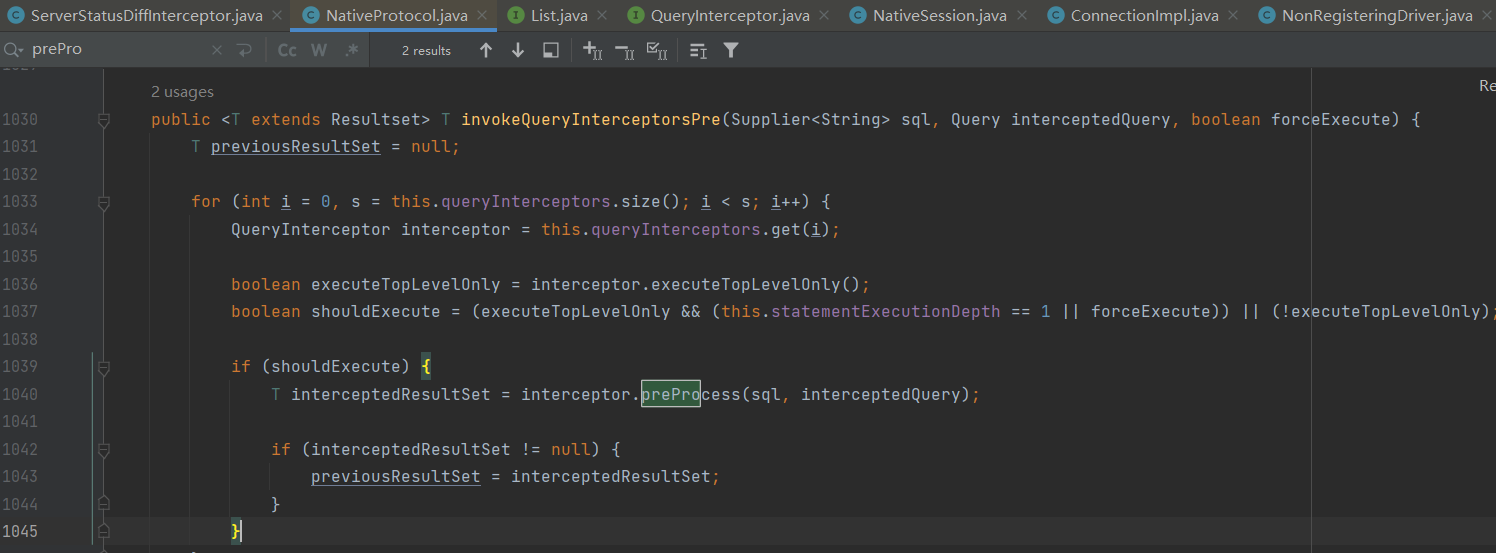Select the NativeProtocol.java tab
This screenshot has width=1496, height=553.
point(397,16)
